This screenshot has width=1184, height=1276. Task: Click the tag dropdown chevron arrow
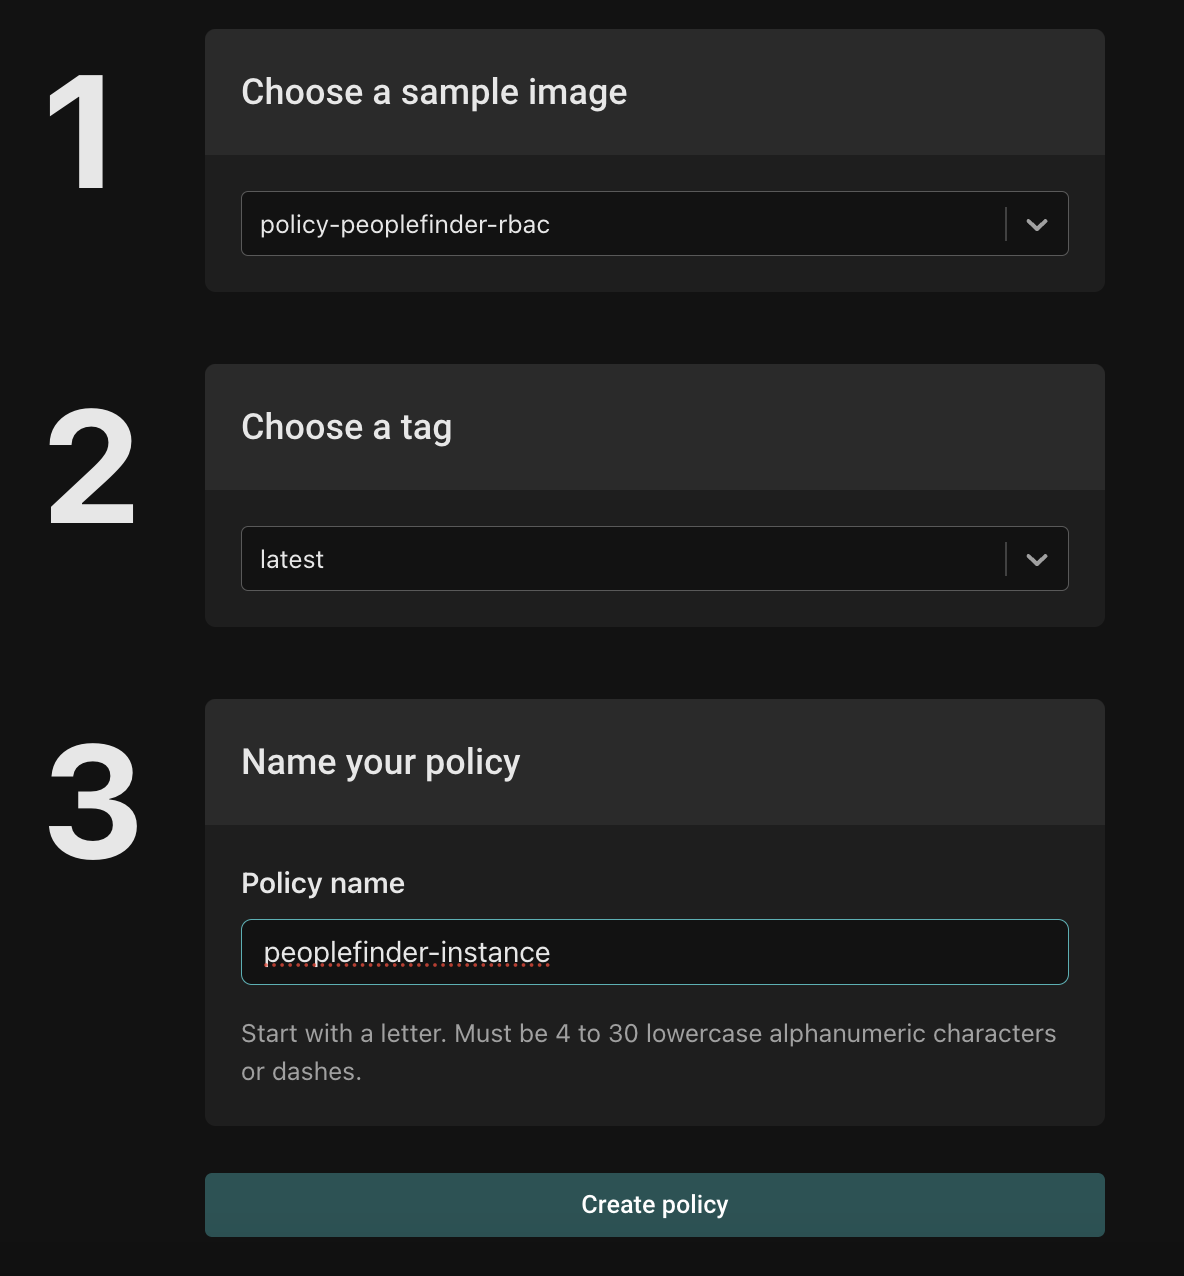tap(1036, 559)
